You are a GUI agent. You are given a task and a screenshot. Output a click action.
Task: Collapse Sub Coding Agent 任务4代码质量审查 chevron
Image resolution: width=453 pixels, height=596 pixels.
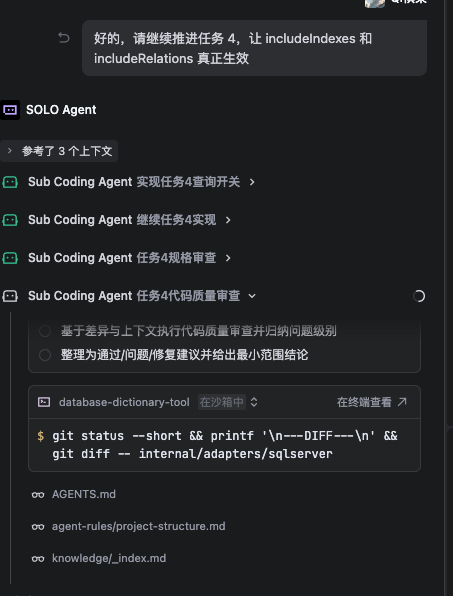click(x=252, y=296)
